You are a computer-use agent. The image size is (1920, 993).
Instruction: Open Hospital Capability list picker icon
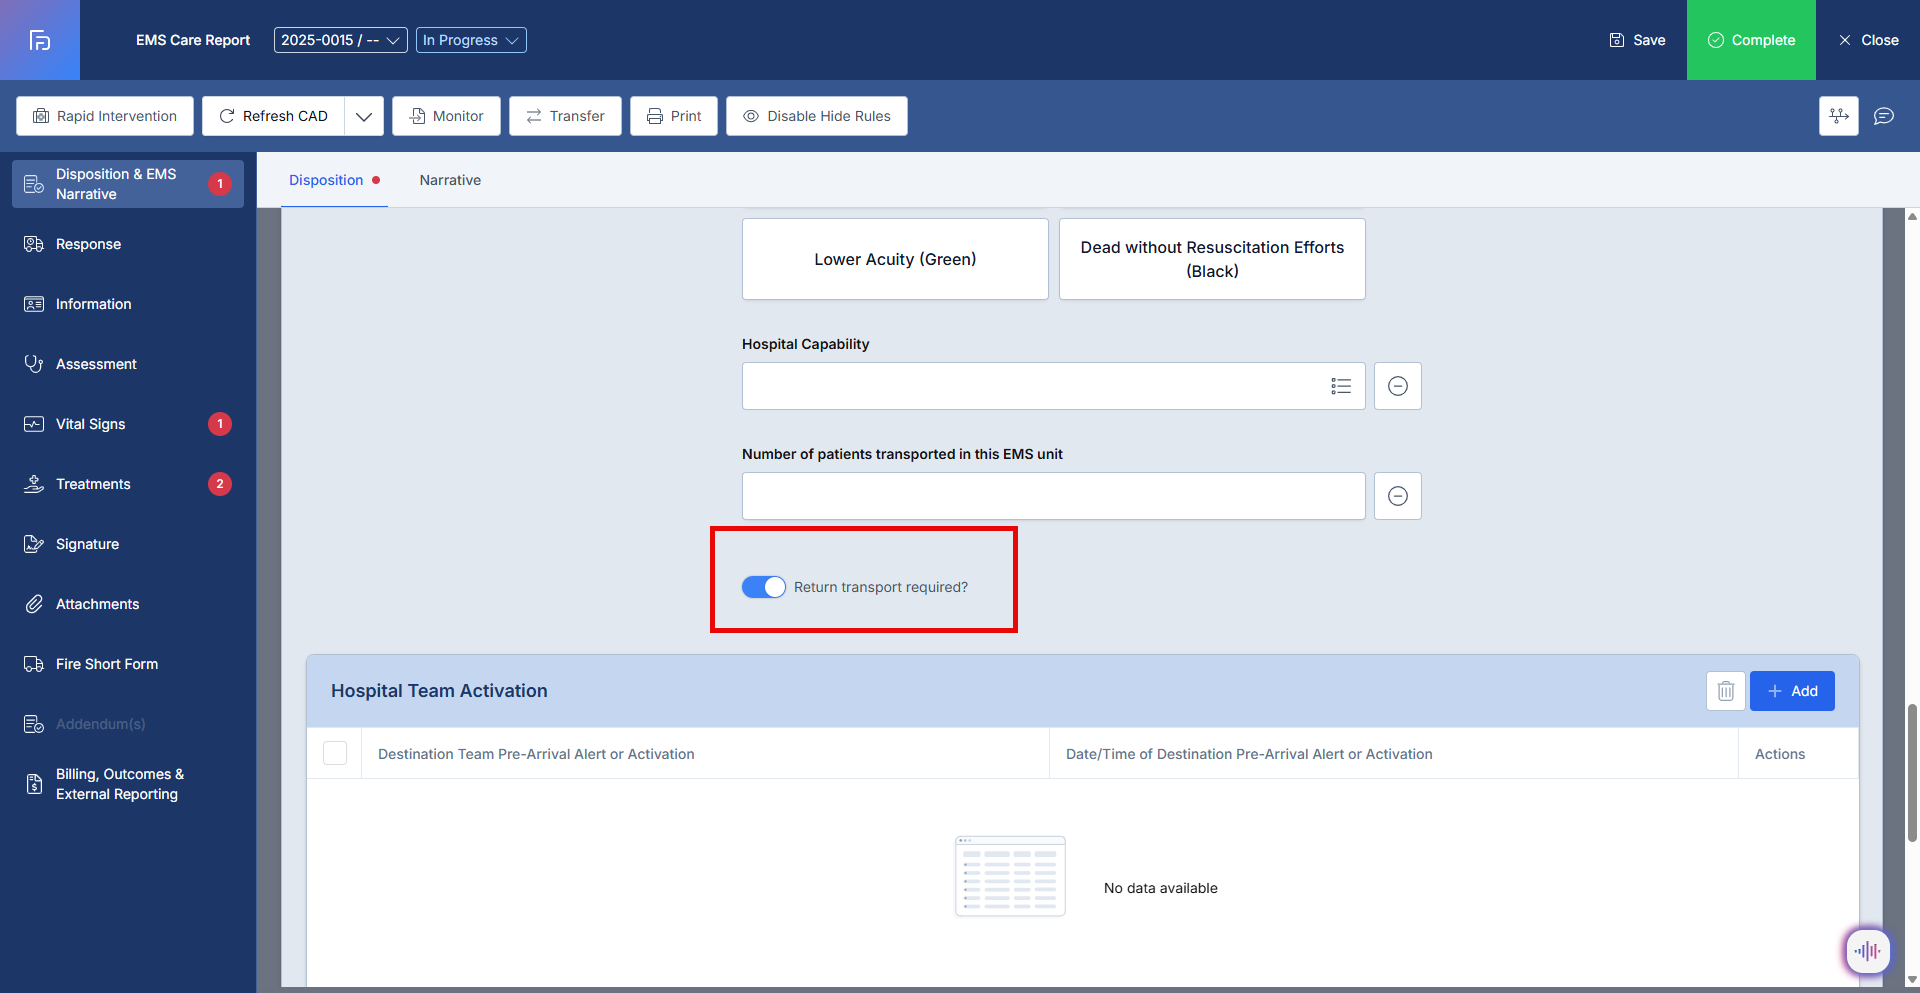[x=1341, y=386]
